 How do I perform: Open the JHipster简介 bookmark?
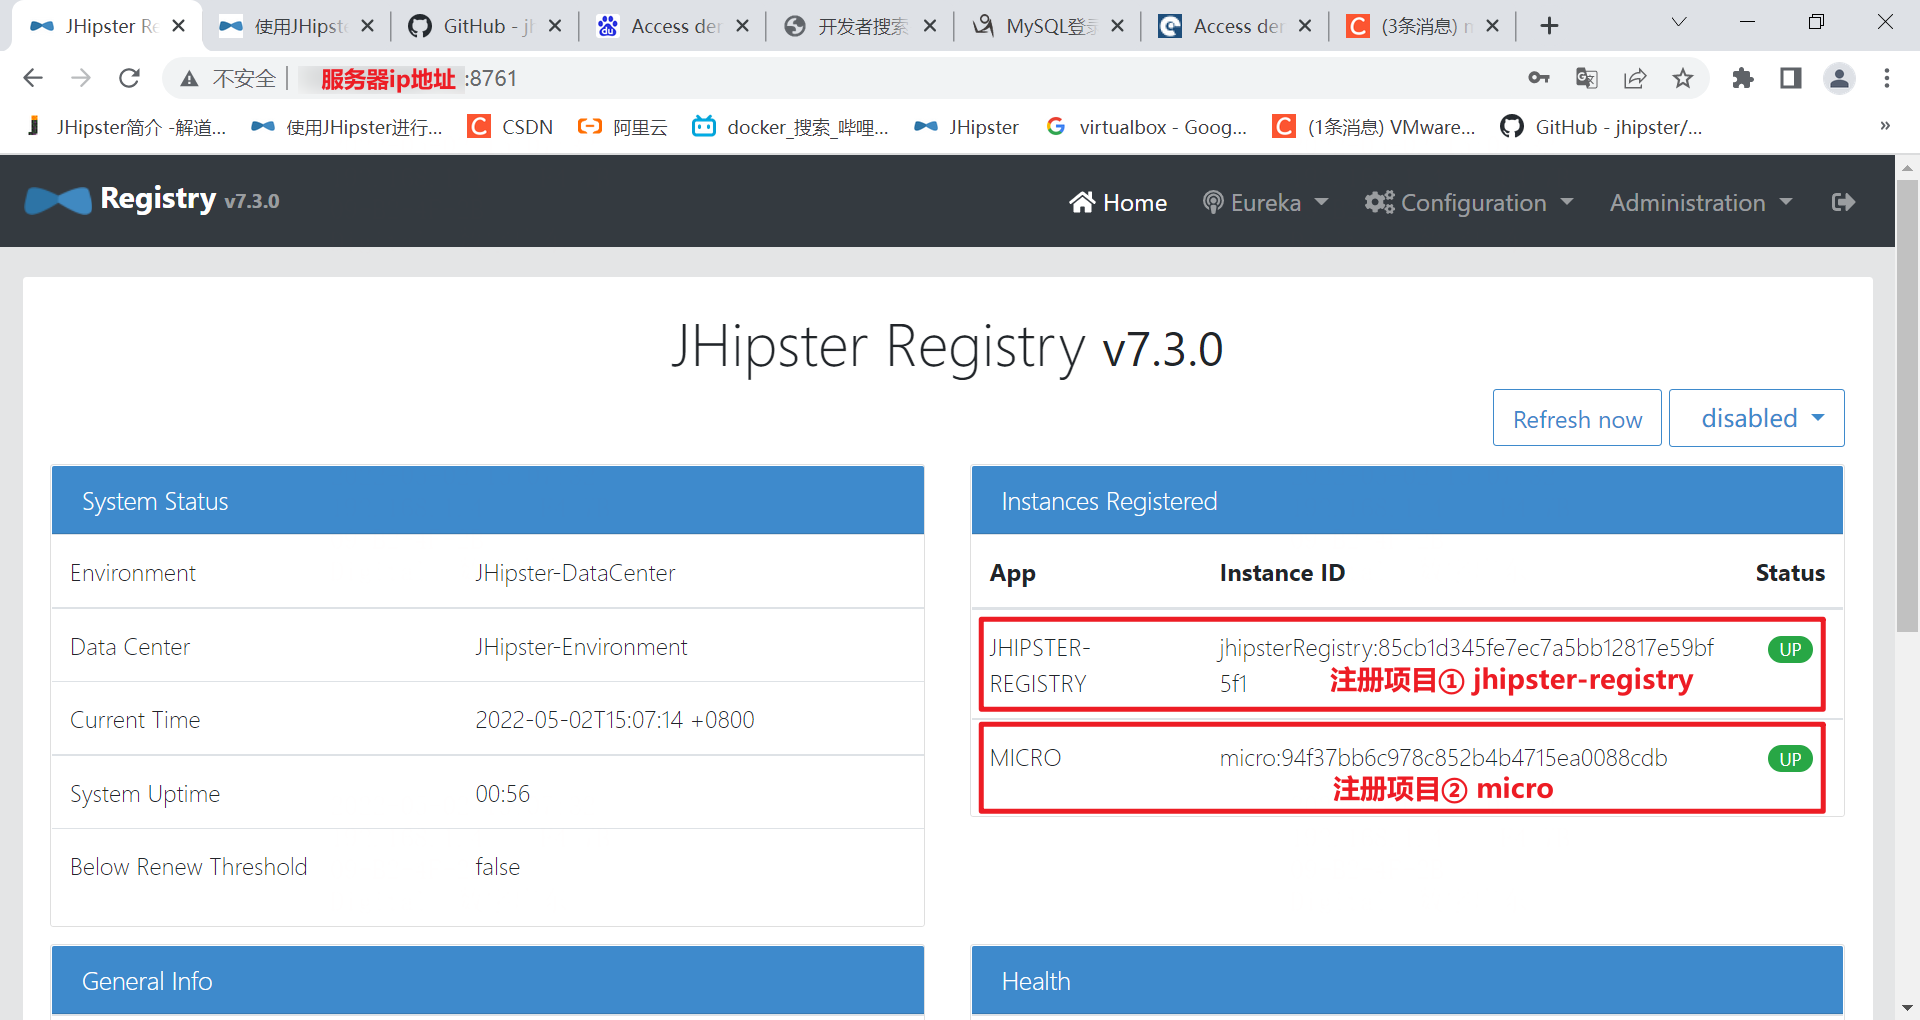(127, 127)
